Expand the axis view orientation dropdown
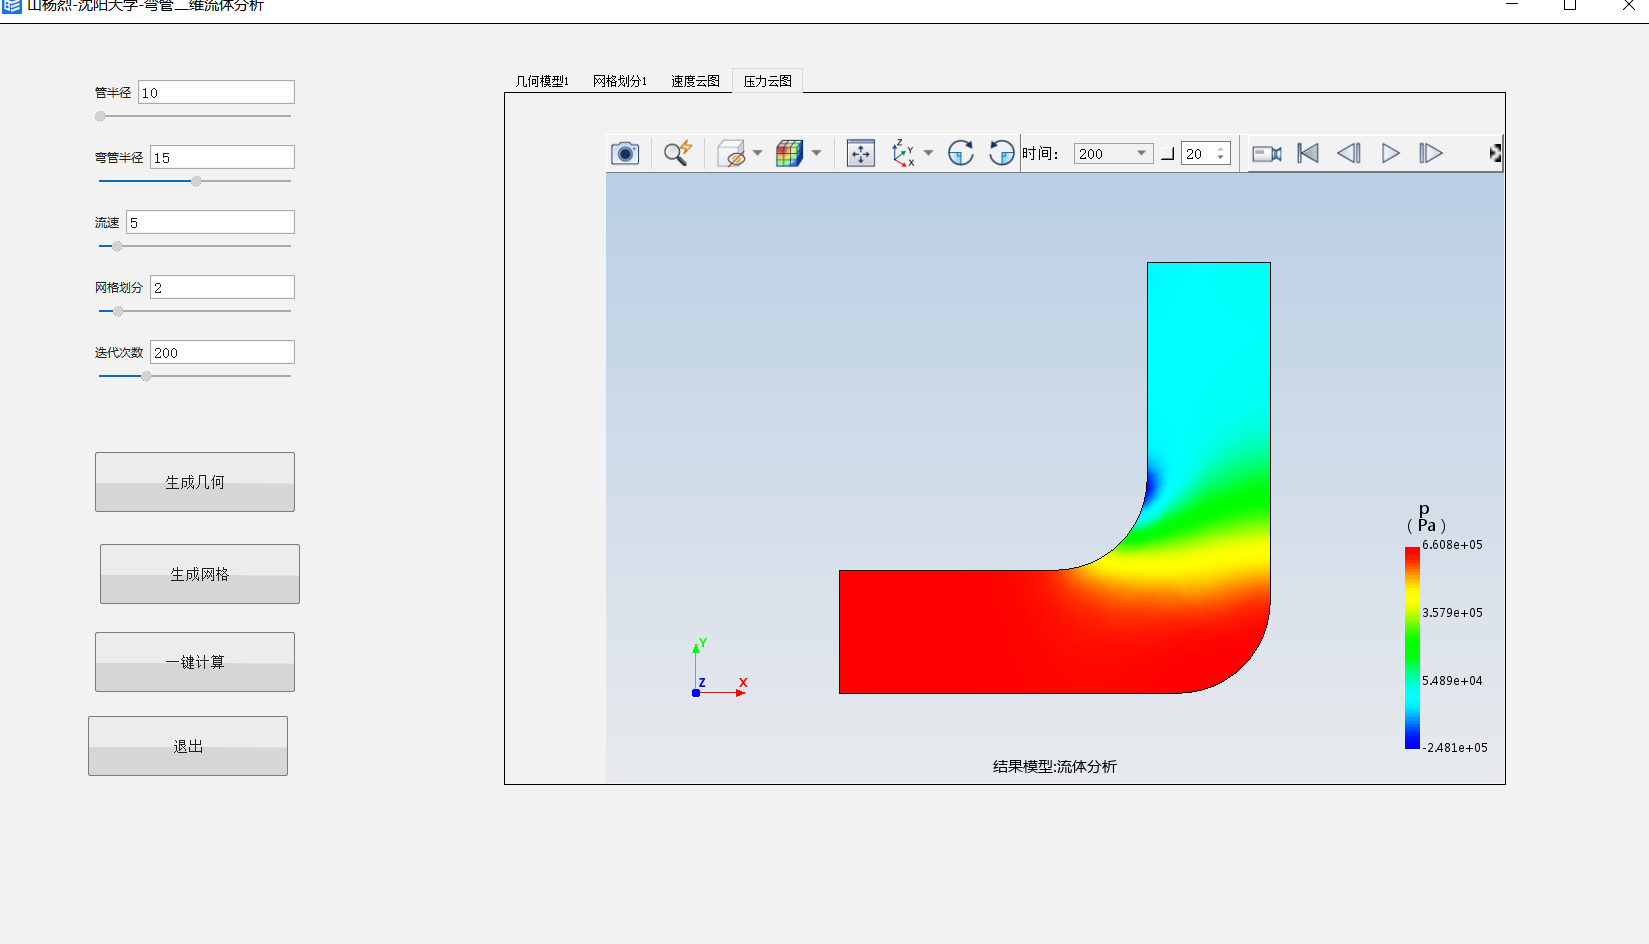The height and width of the screenshot is (944, 1649). pos(928,153)
